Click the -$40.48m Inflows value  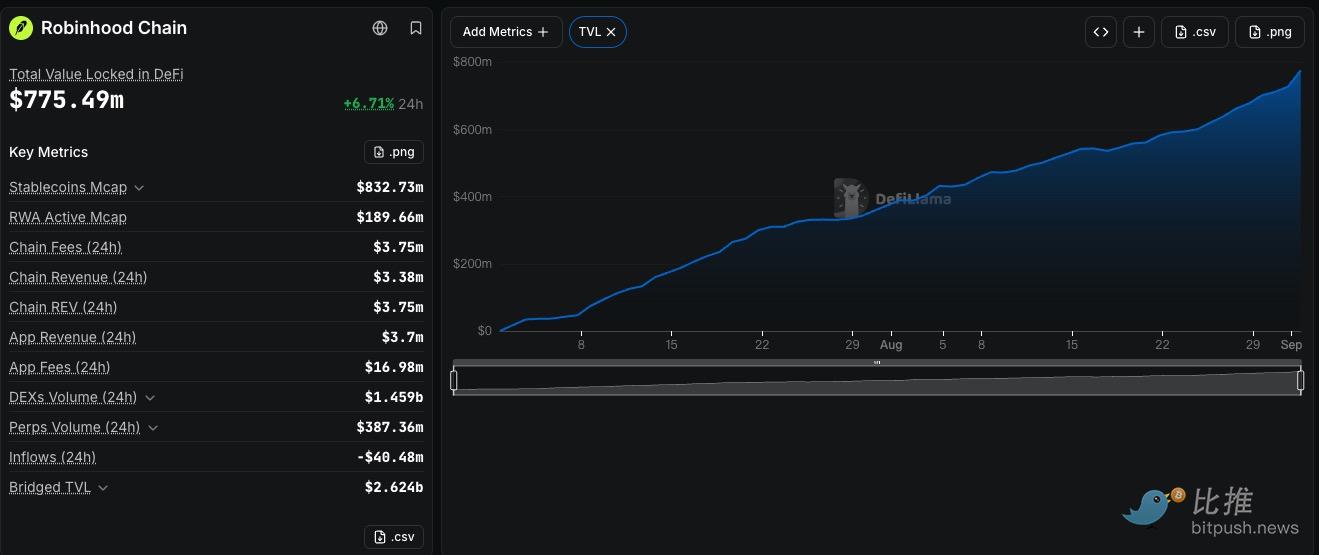[x=390, y=457]
